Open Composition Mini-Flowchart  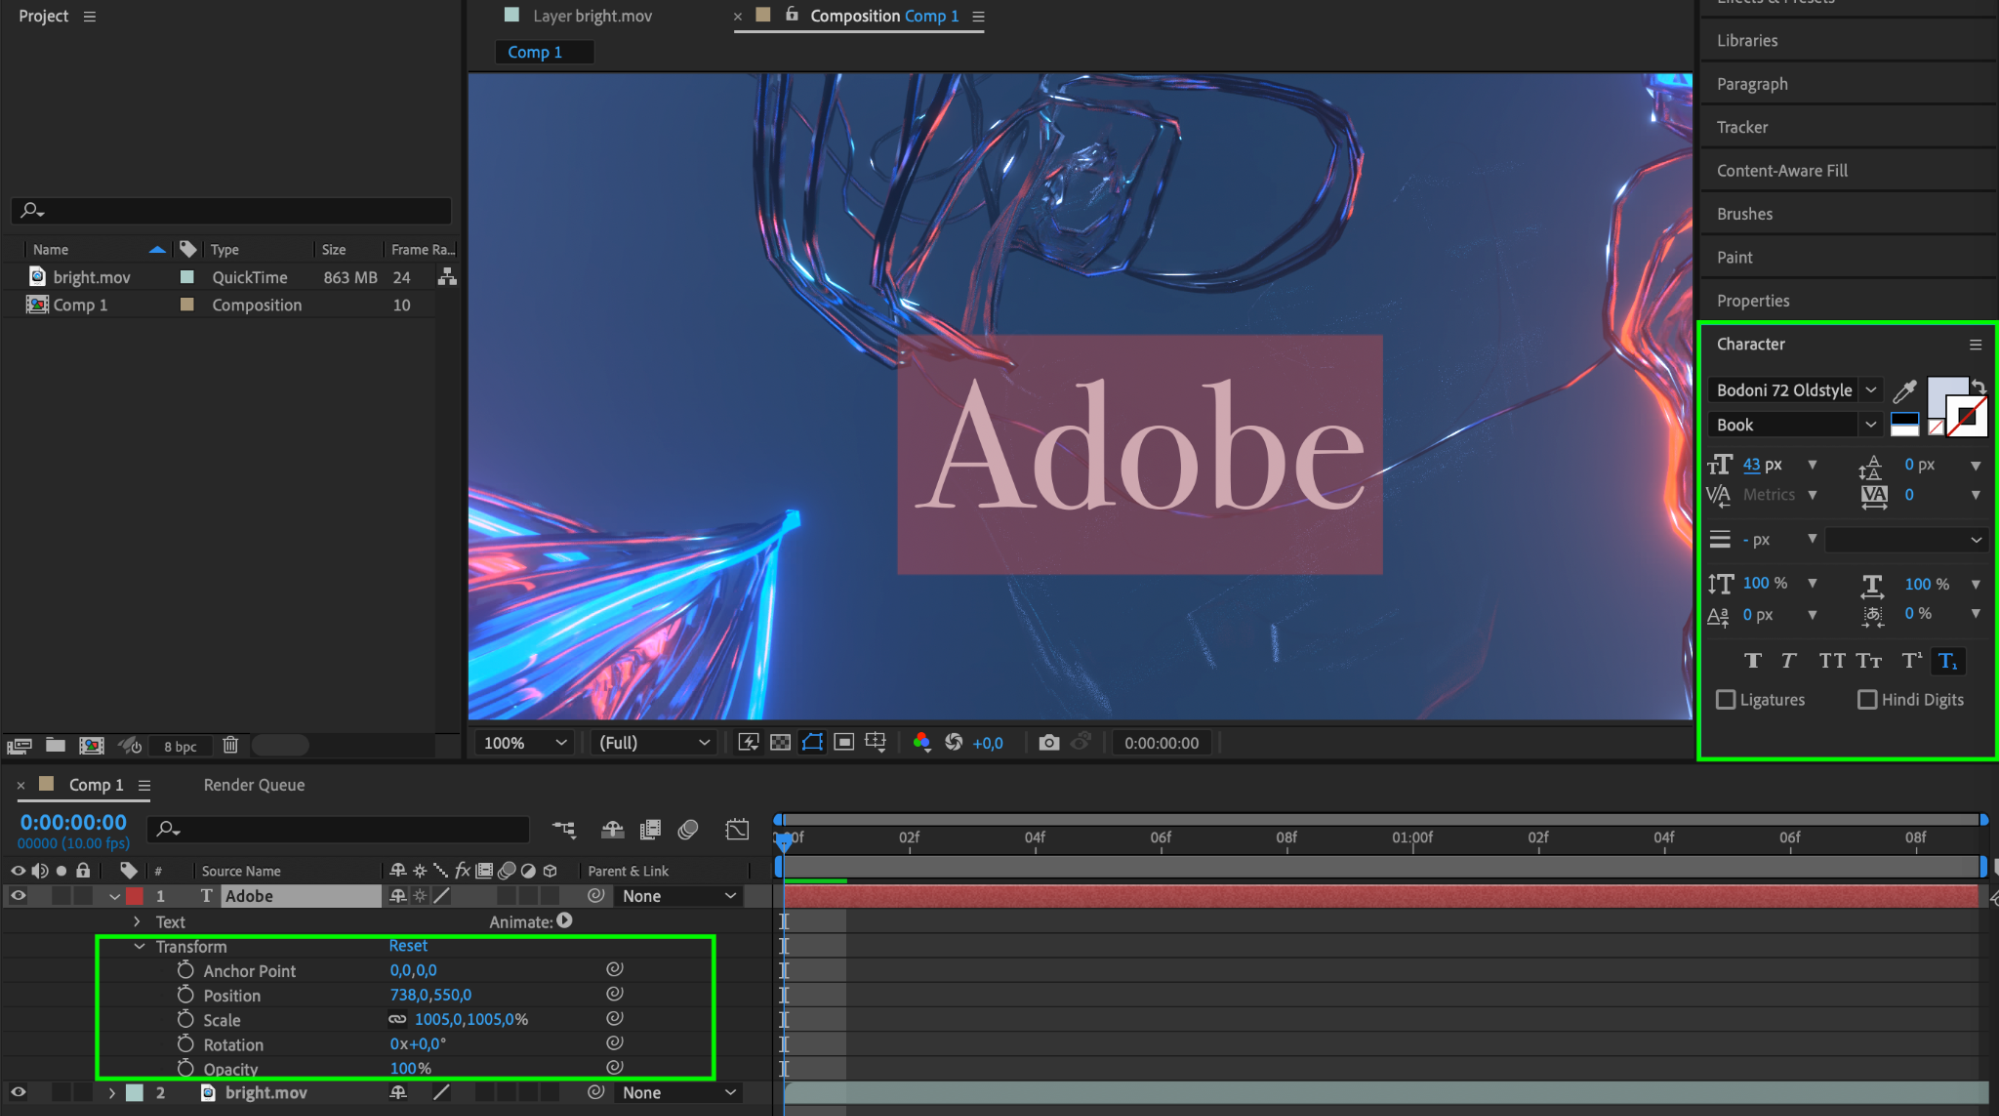click(x=564, y=829)
